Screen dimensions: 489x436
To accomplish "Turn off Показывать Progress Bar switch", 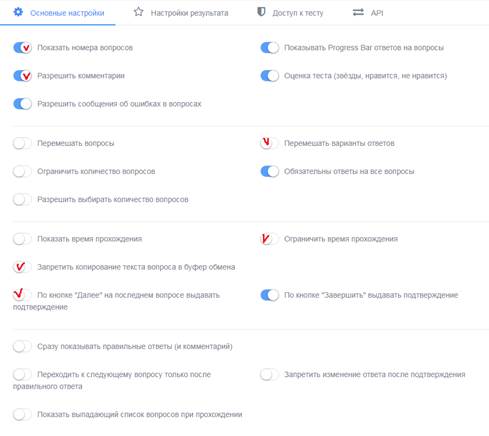I will click(x=270, y=48).
